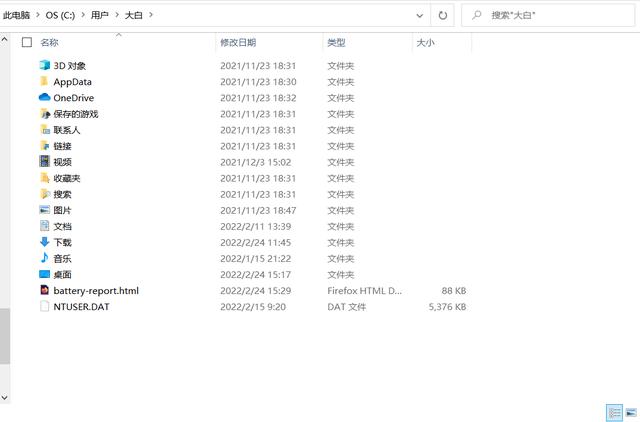
Task: Sort by 名称 column header
Action: [x=49, y=42]
